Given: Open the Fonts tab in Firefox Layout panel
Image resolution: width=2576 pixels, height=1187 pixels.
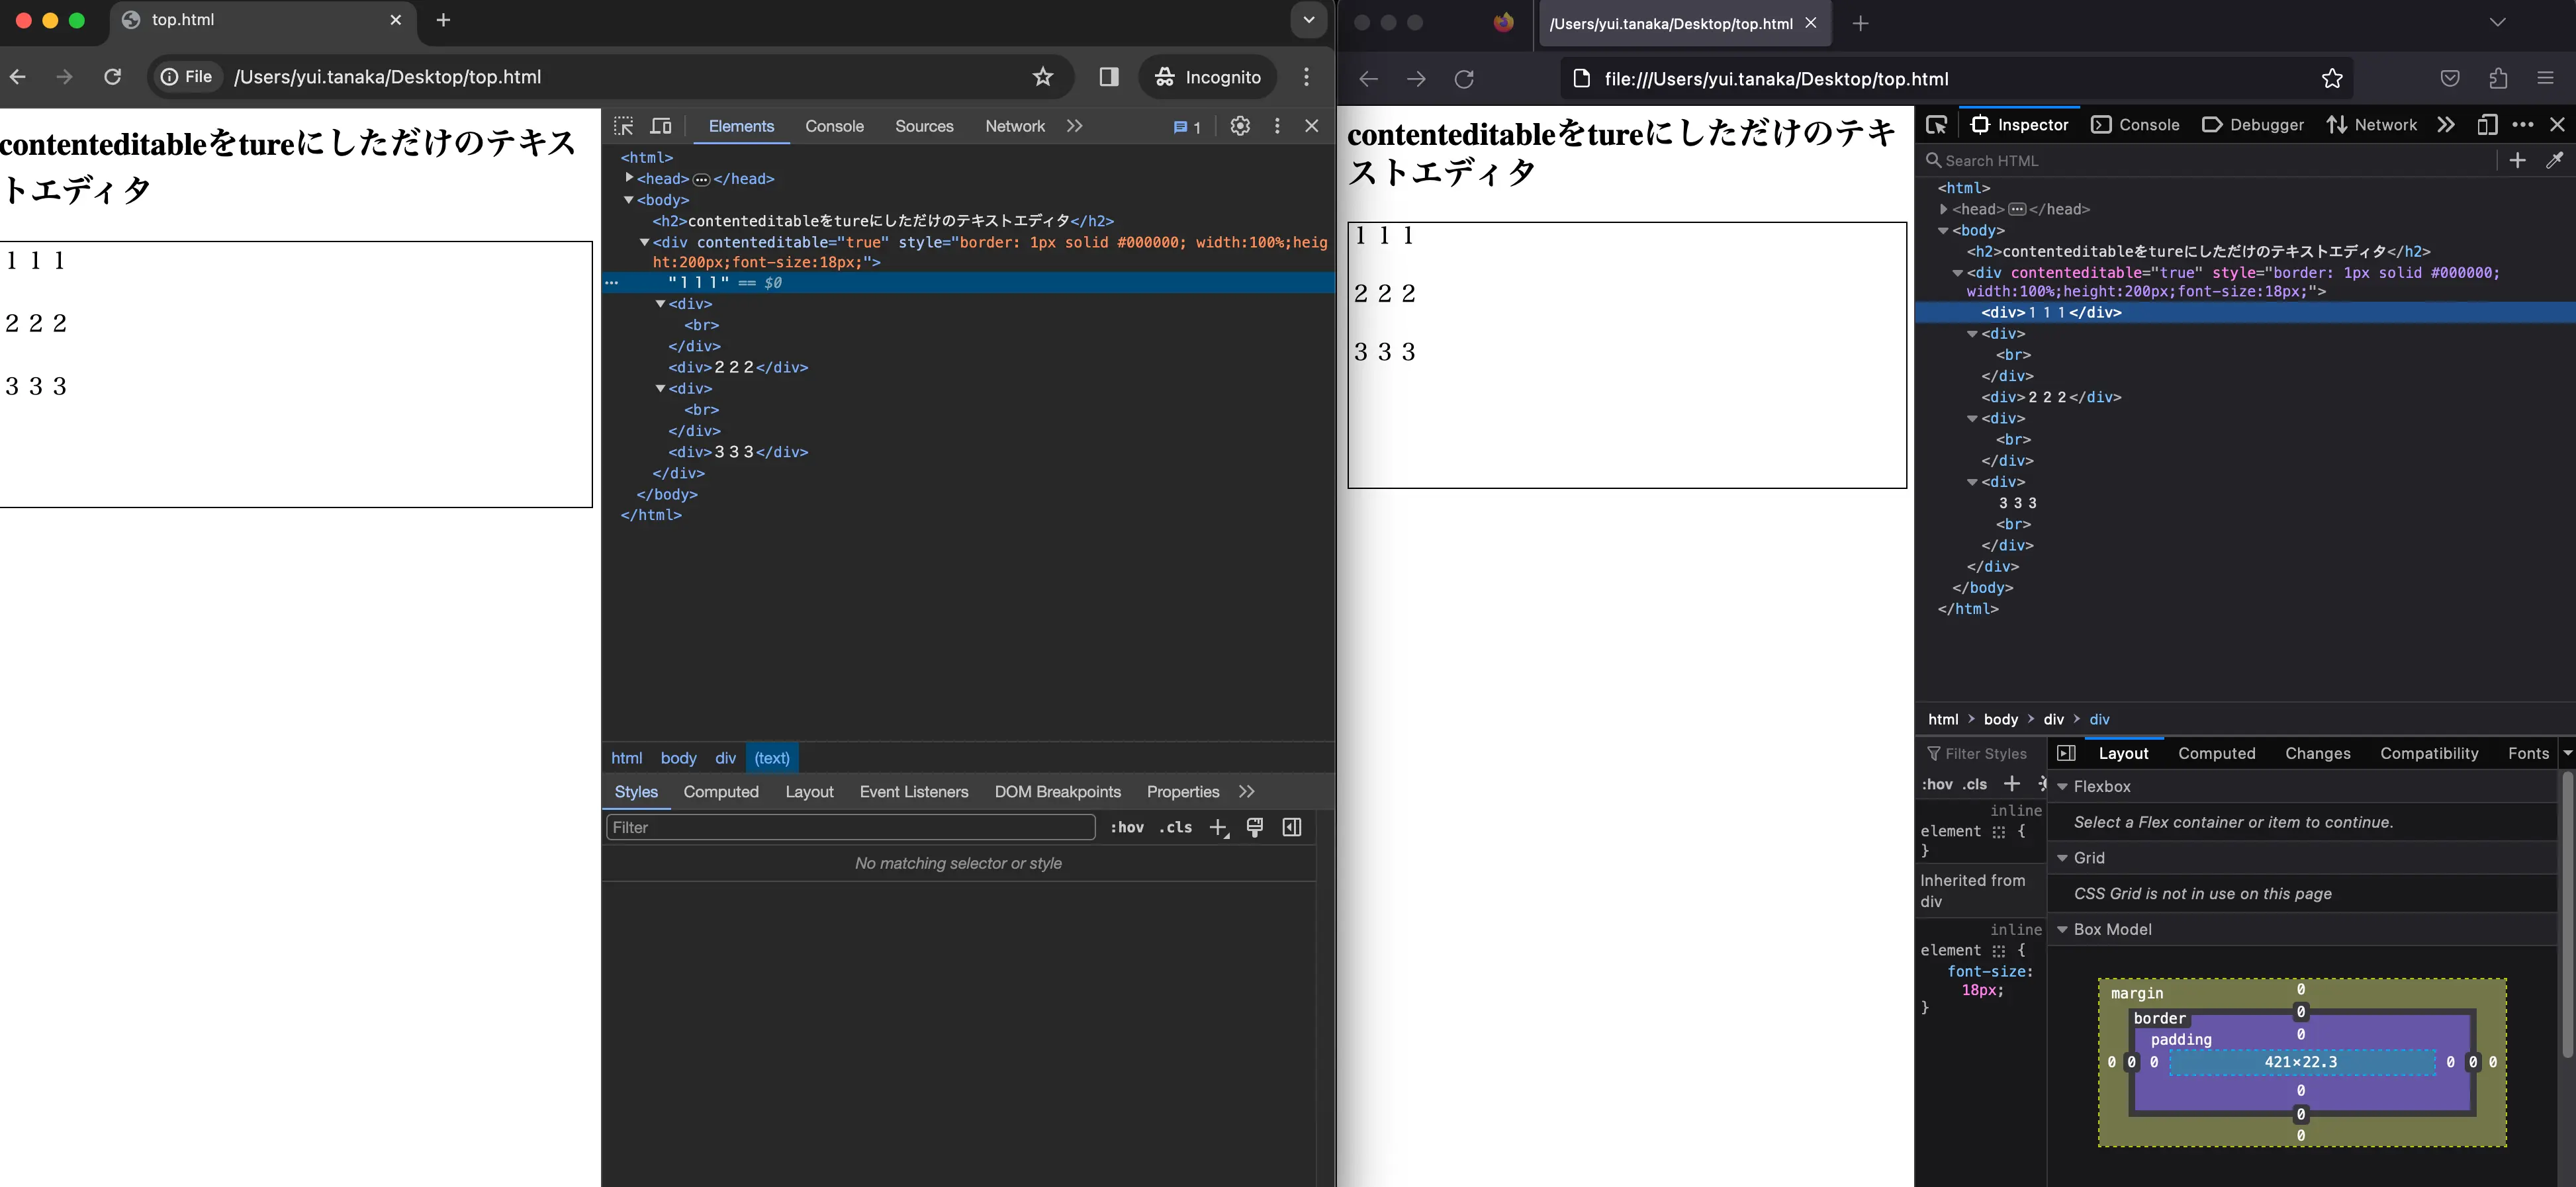Looking at the screenshot, I should click(2529, 753).
